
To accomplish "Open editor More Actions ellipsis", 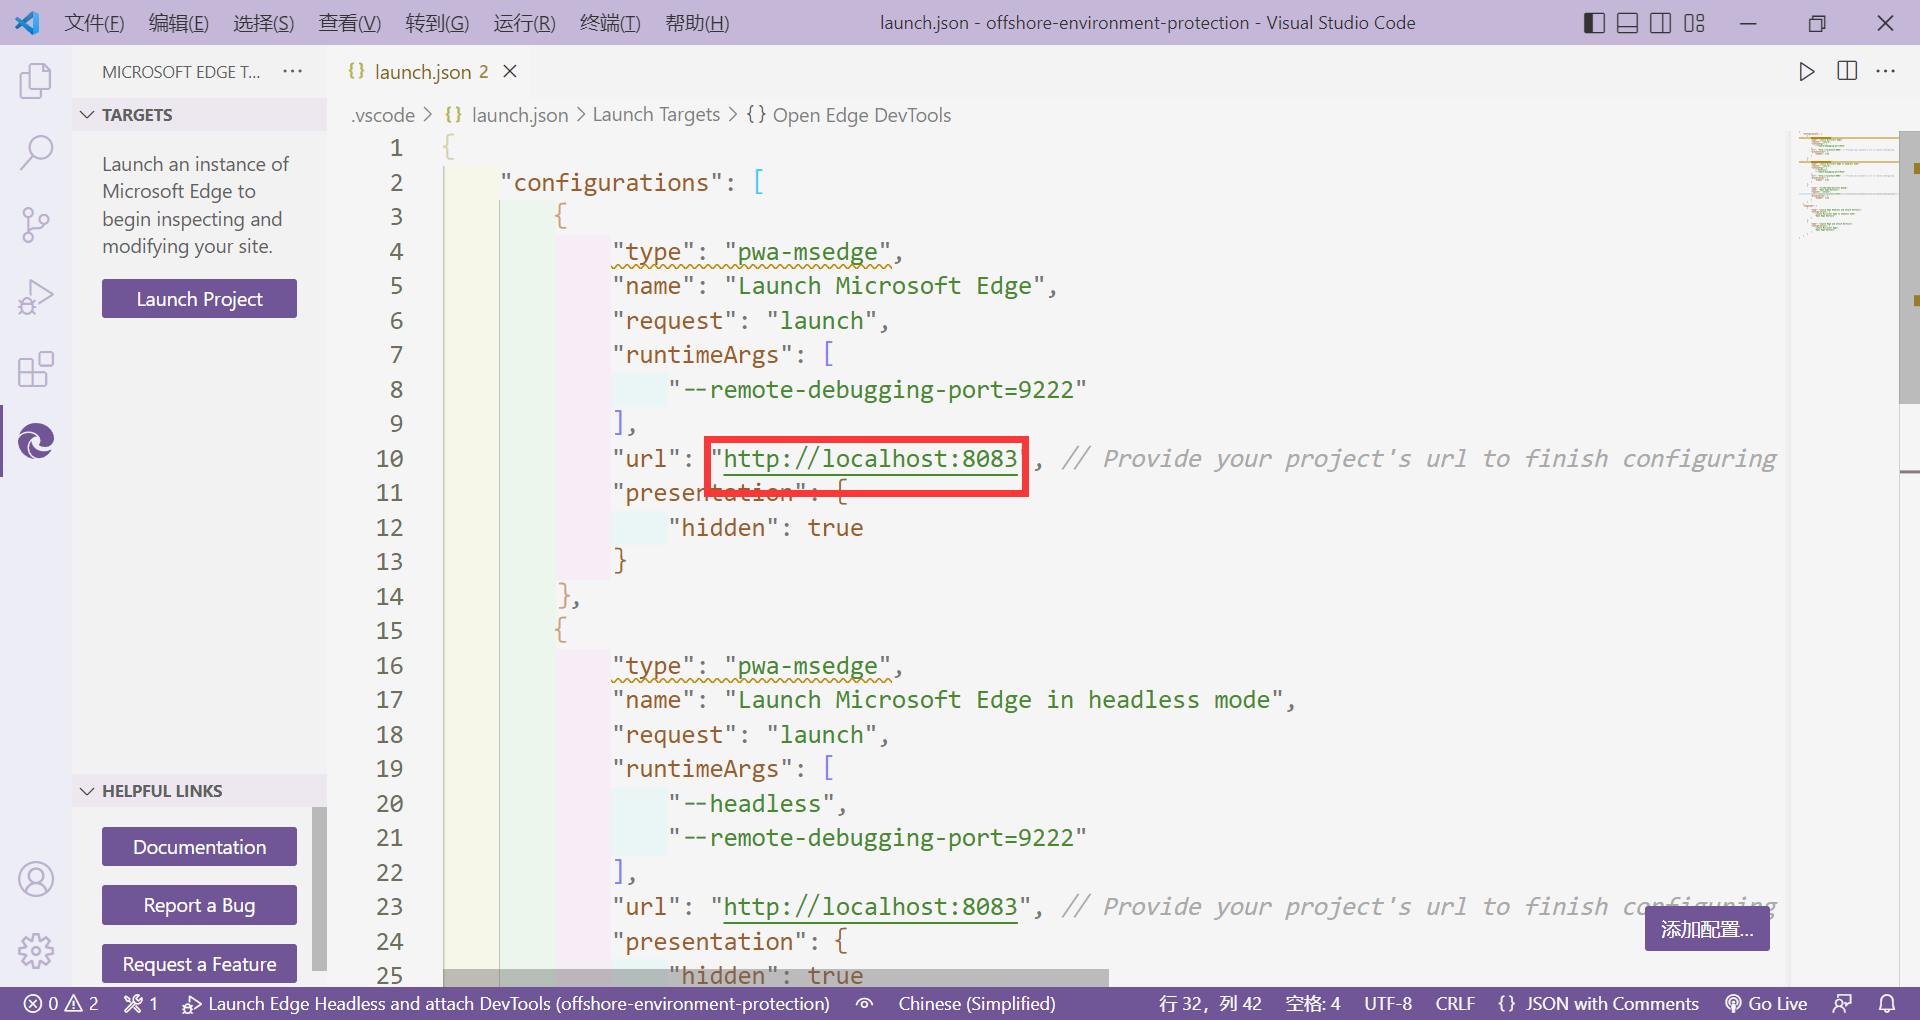I will click(1886, 71).
